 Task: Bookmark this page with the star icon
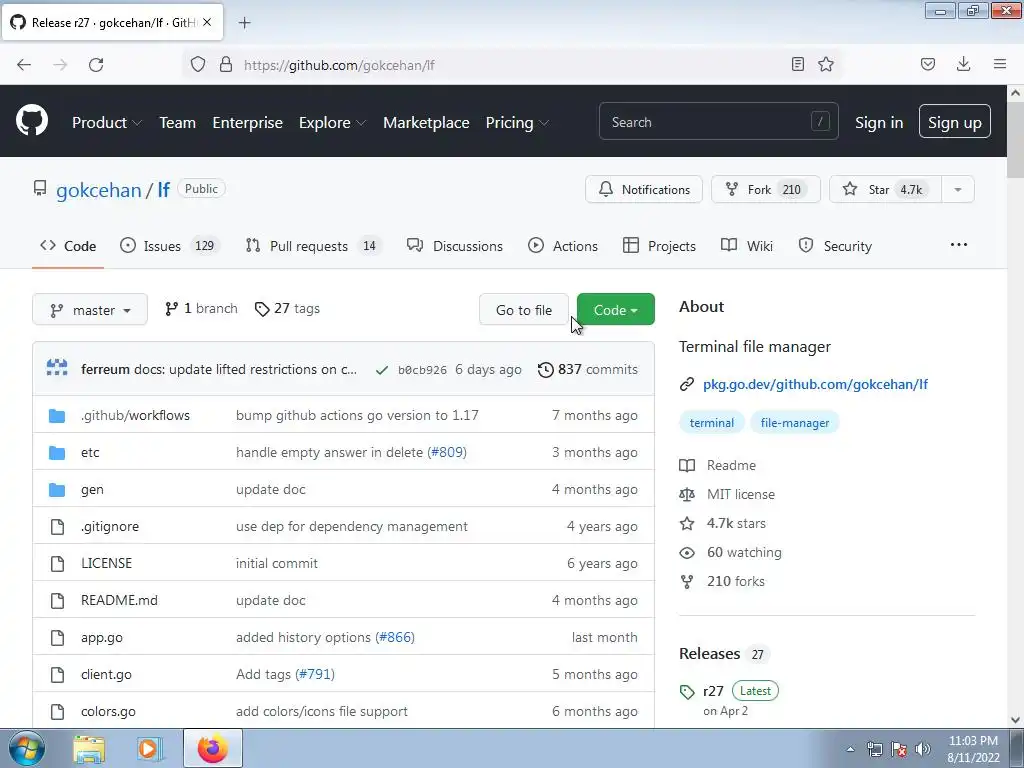pyautogui.click(x=826, y=64)
